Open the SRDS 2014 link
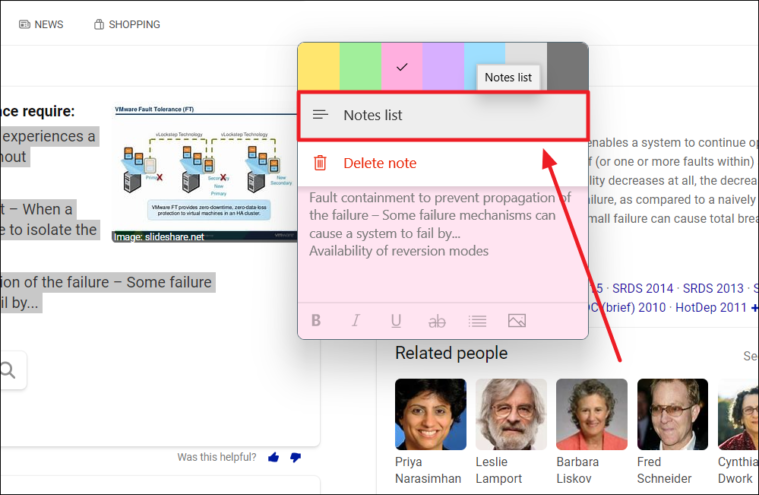The height and width of the screenshot is (495, 759). click(x=642, y=288)
